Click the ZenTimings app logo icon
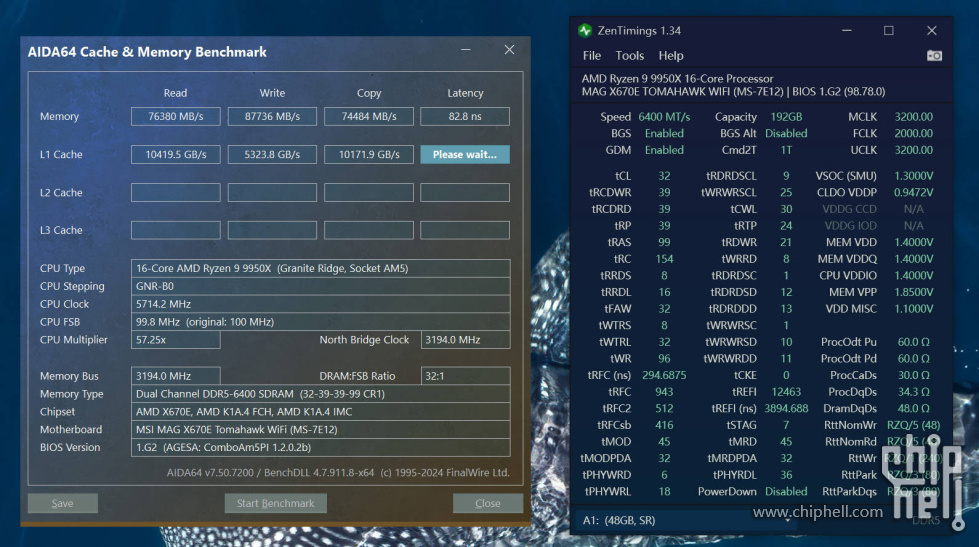Image resolution: width=979 pixels, height=547 pixels. pos(585,31)
